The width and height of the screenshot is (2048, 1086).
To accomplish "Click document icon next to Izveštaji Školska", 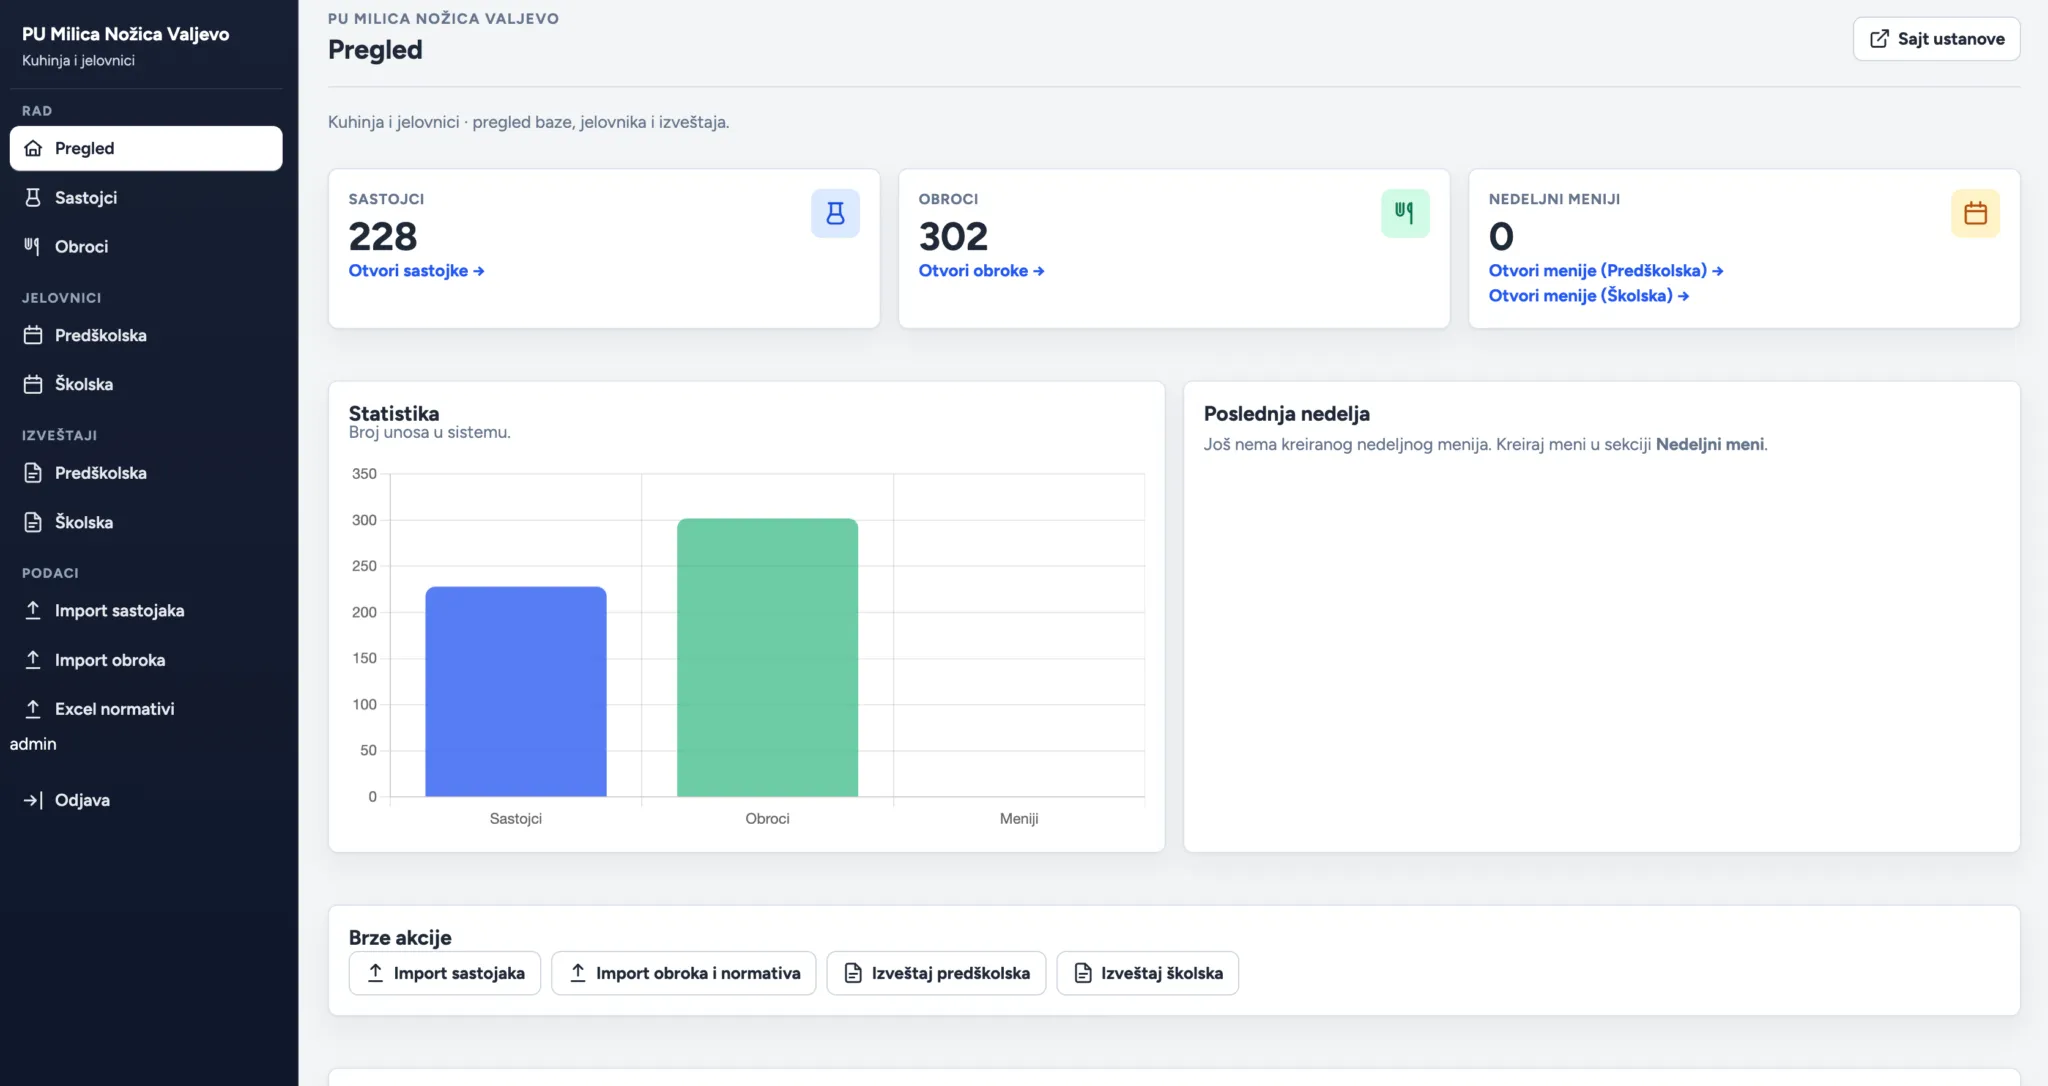I will click(x=33, y=522).
